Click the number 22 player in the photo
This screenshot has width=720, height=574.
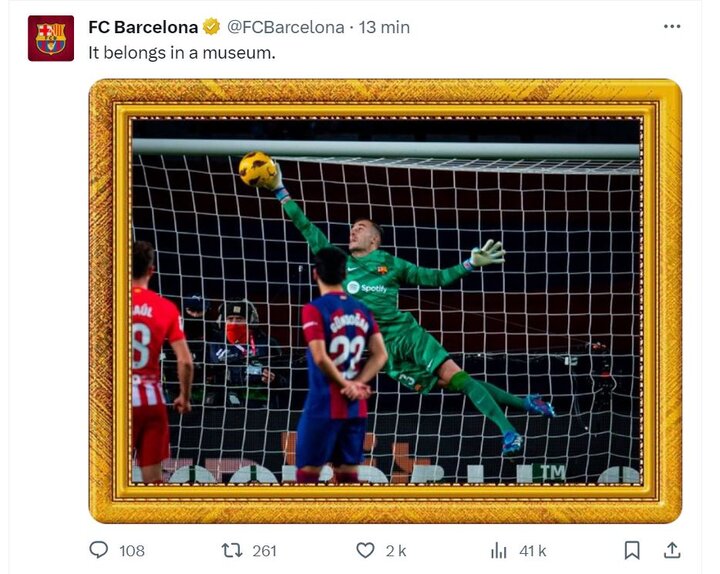click(339, 365)
